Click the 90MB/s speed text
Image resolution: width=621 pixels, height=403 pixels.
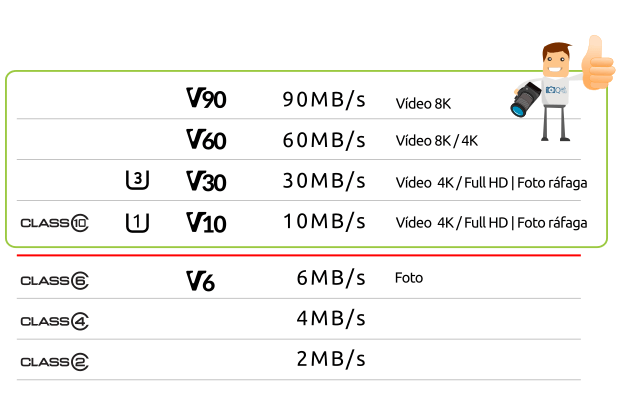click(x=324, y=99)
